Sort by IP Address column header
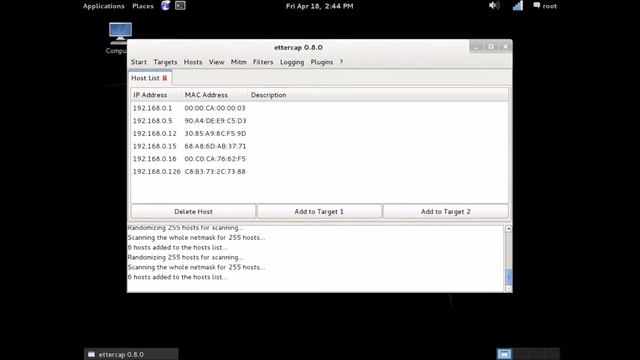 pos(156,95)
